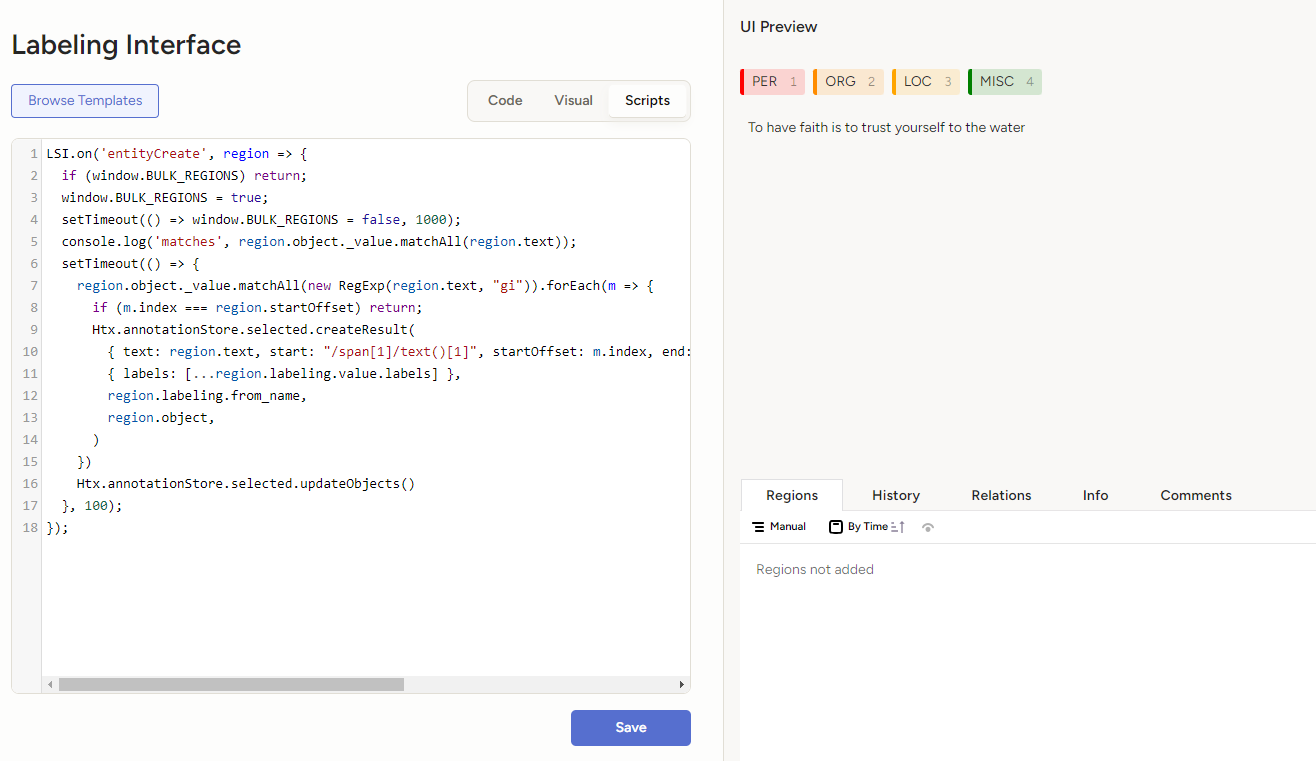Select Manual grouping in the Regions toolbar
1316x761 pixels.
coord(778,526)
